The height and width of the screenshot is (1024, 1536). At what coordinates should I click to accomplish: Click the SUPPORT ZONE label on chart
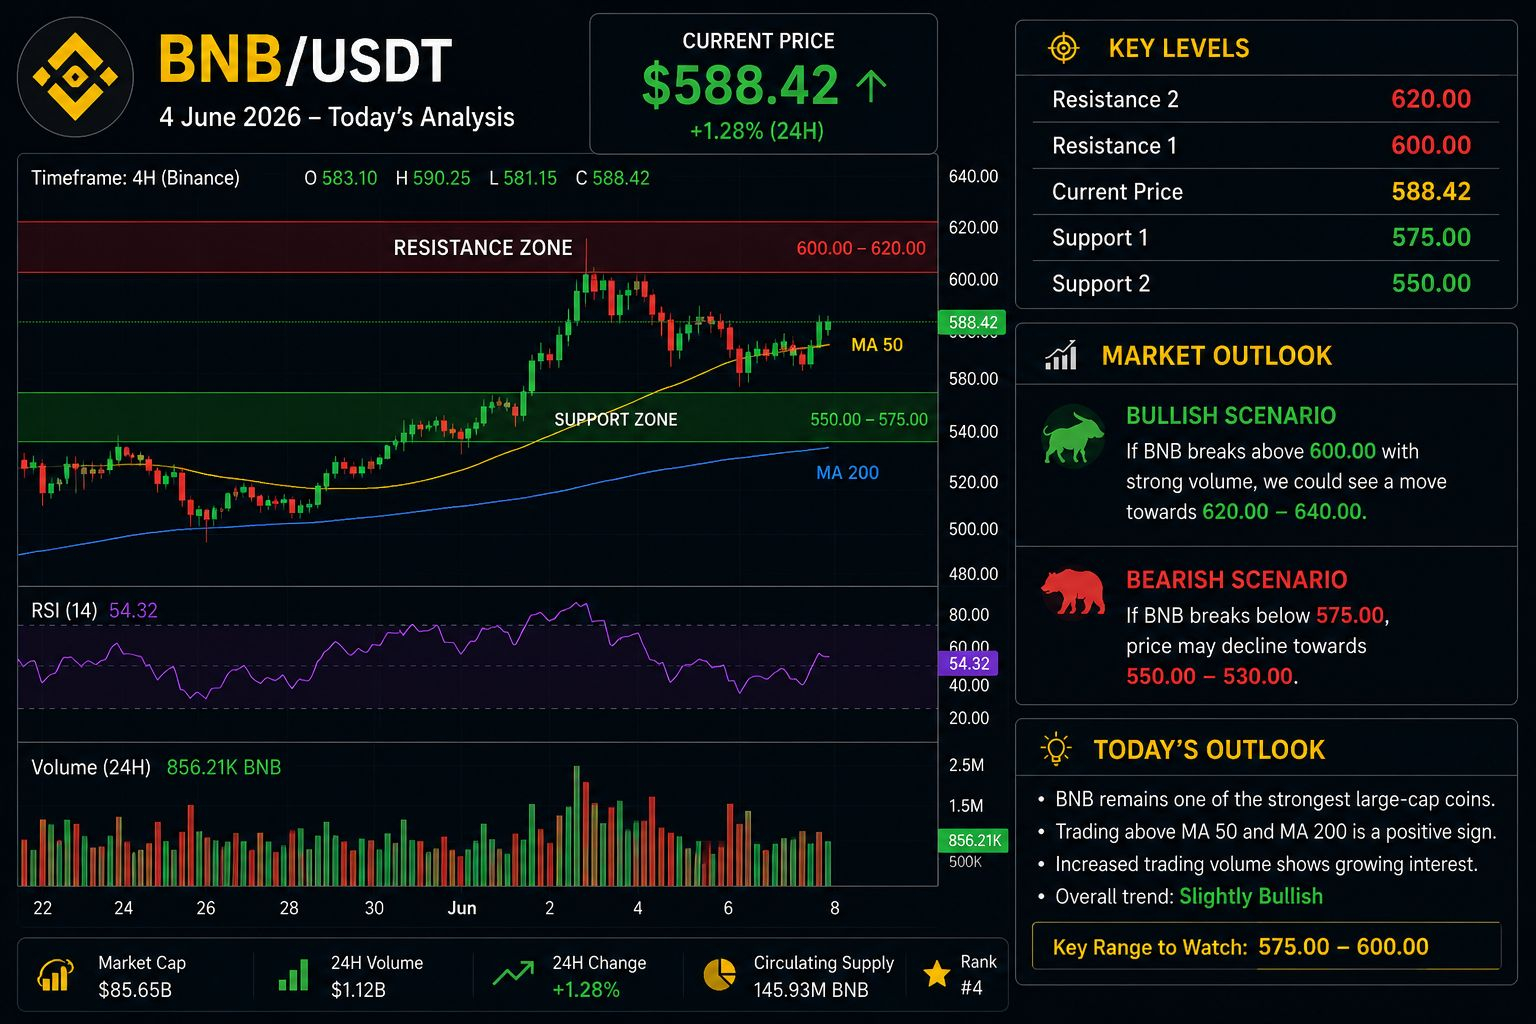pyautogui.click(x=616, y=419)
